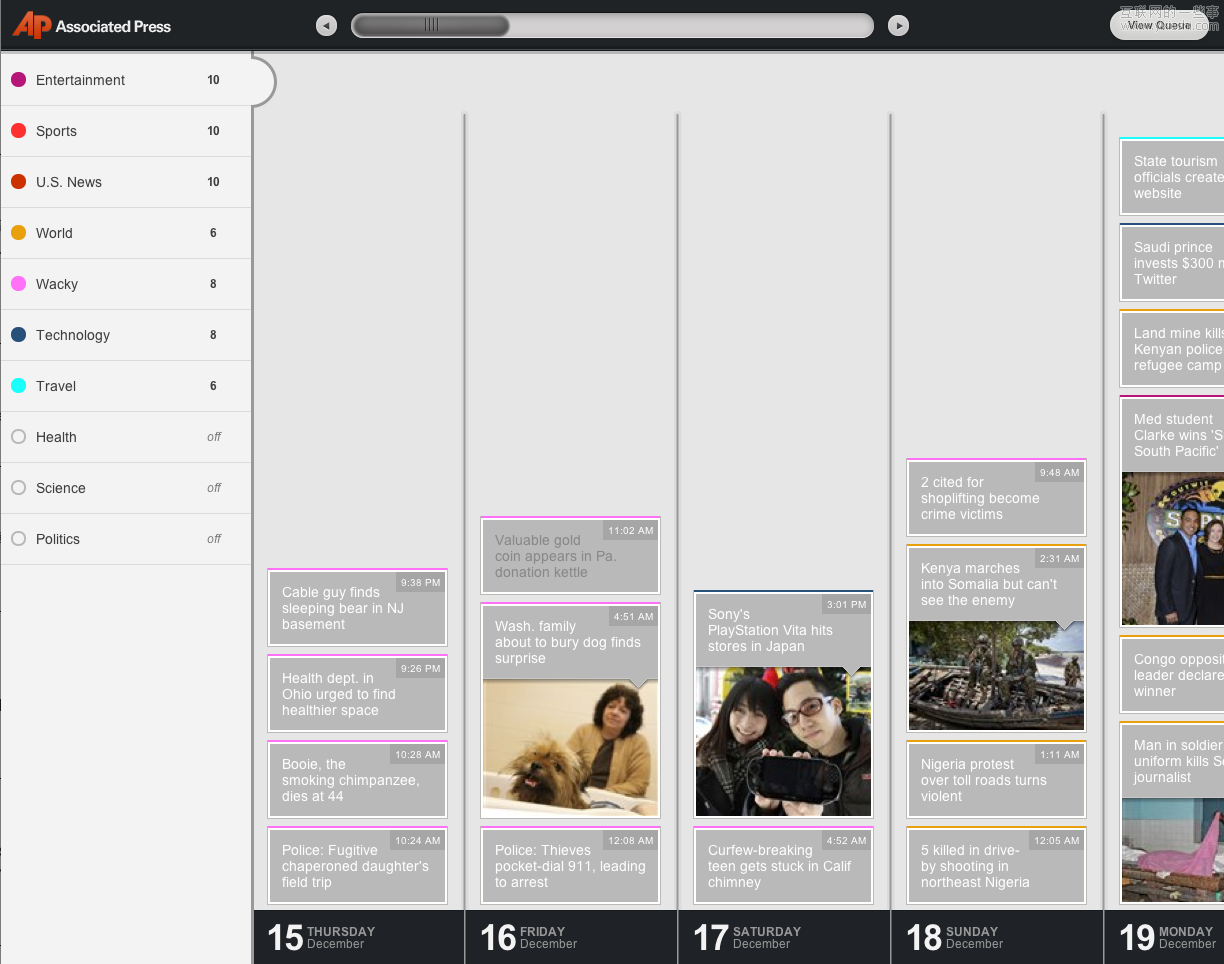The width and height of the screenshot is (1224, 964).
Task: Enable the Politics category filter
Action: pos(18,539)
